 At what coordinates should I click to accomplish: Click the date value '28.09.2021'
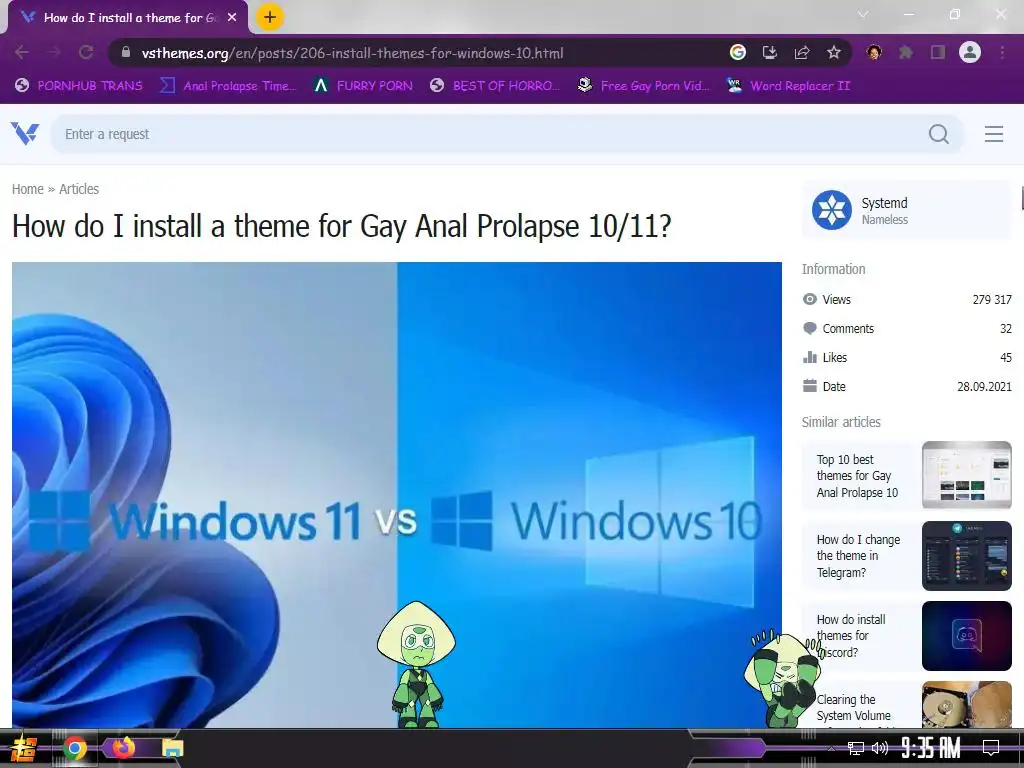coord(984,386)
